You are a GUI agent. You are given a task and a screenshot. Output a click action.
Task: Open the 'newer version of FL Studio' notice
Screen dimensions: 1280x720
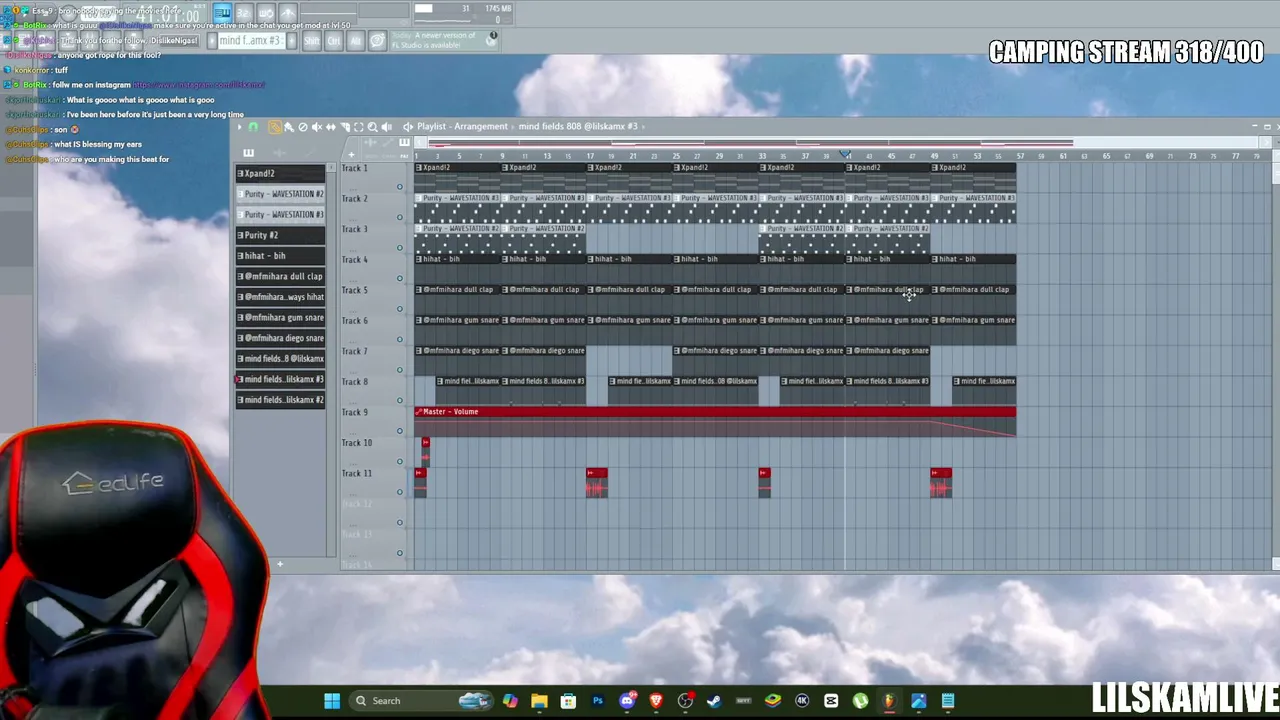443,40
